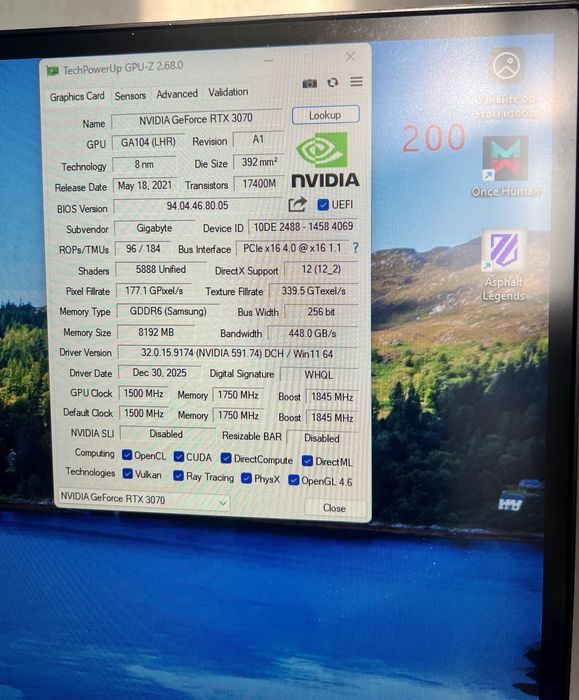Screen dimensions: 579x700
Task: Open the Once Human desktop shortcut
Action: [505, 167]
